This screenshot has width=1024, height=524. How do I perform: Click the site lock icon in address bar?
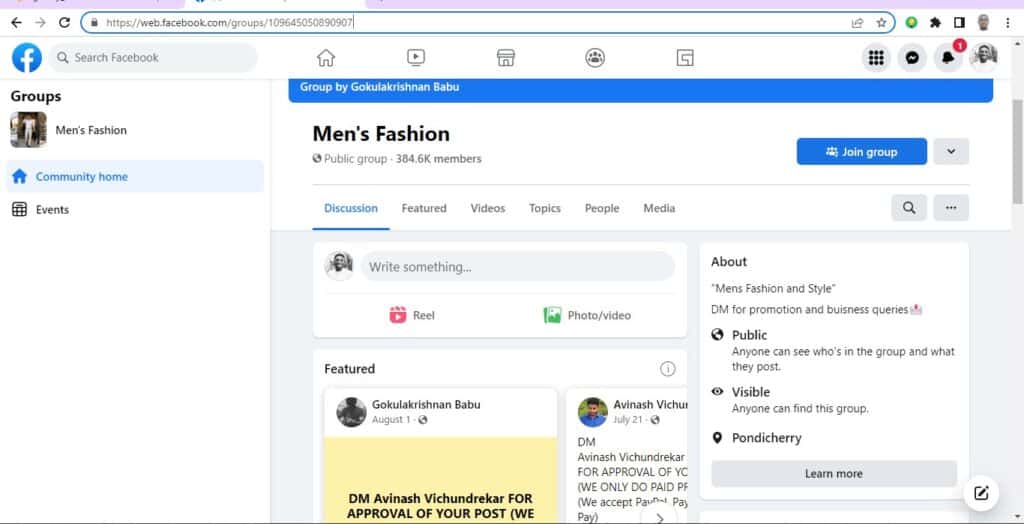[x=94, y=23]
